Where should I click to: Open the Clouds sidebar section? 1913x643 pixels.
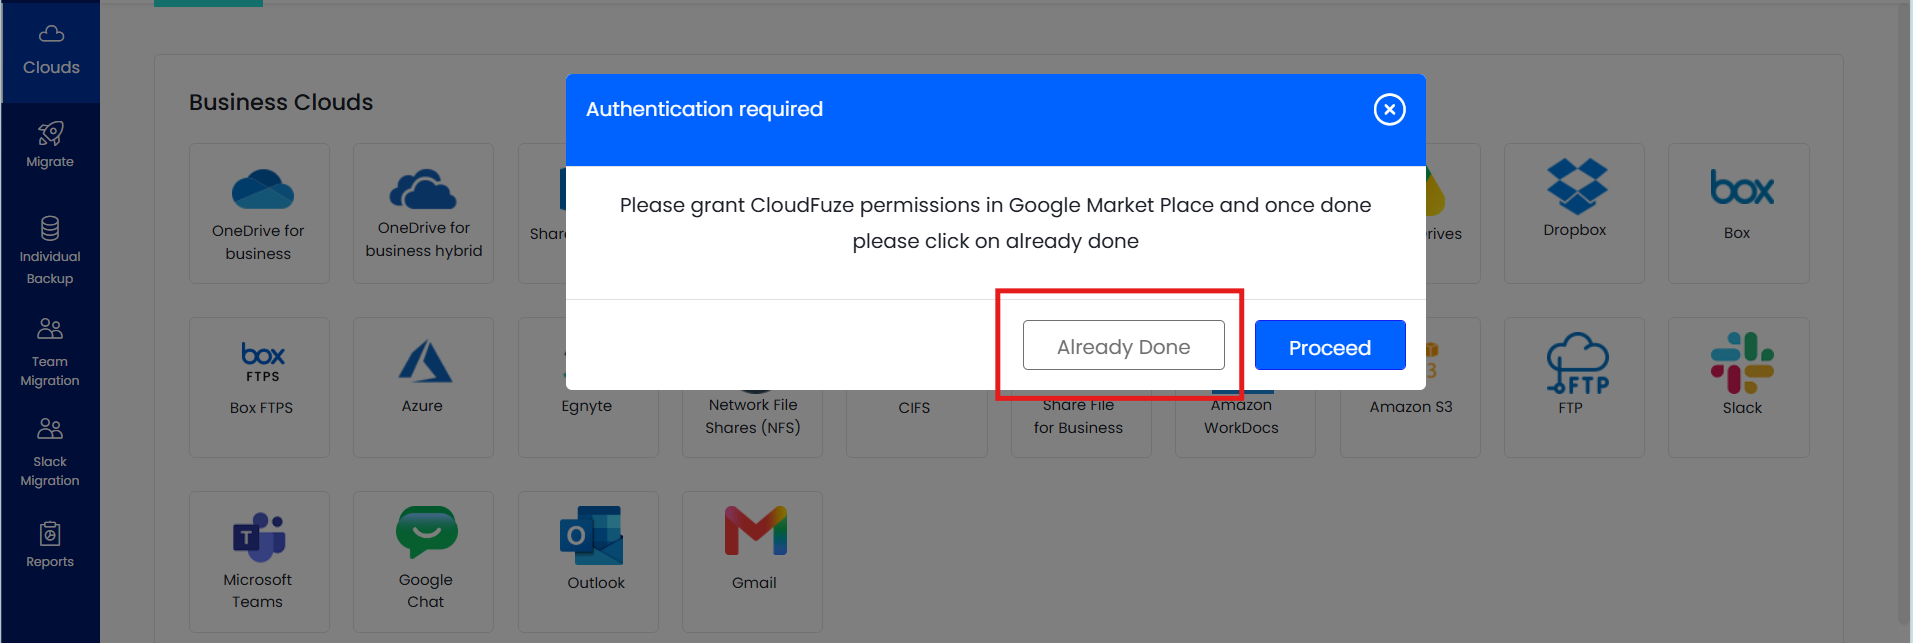point(51,51)
